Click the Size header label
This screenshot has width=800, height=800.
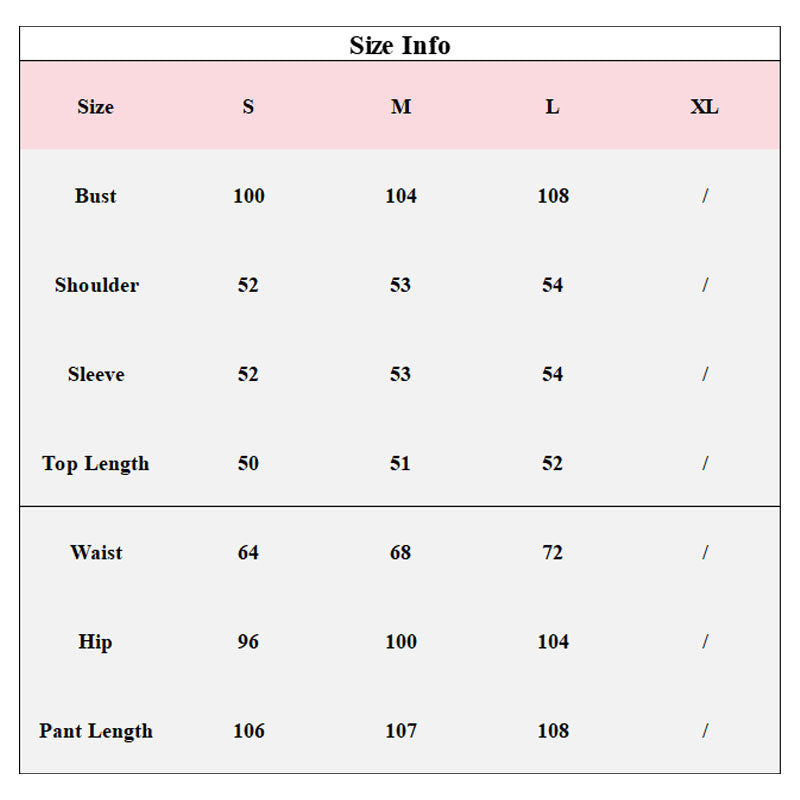[x=96, y=107]
